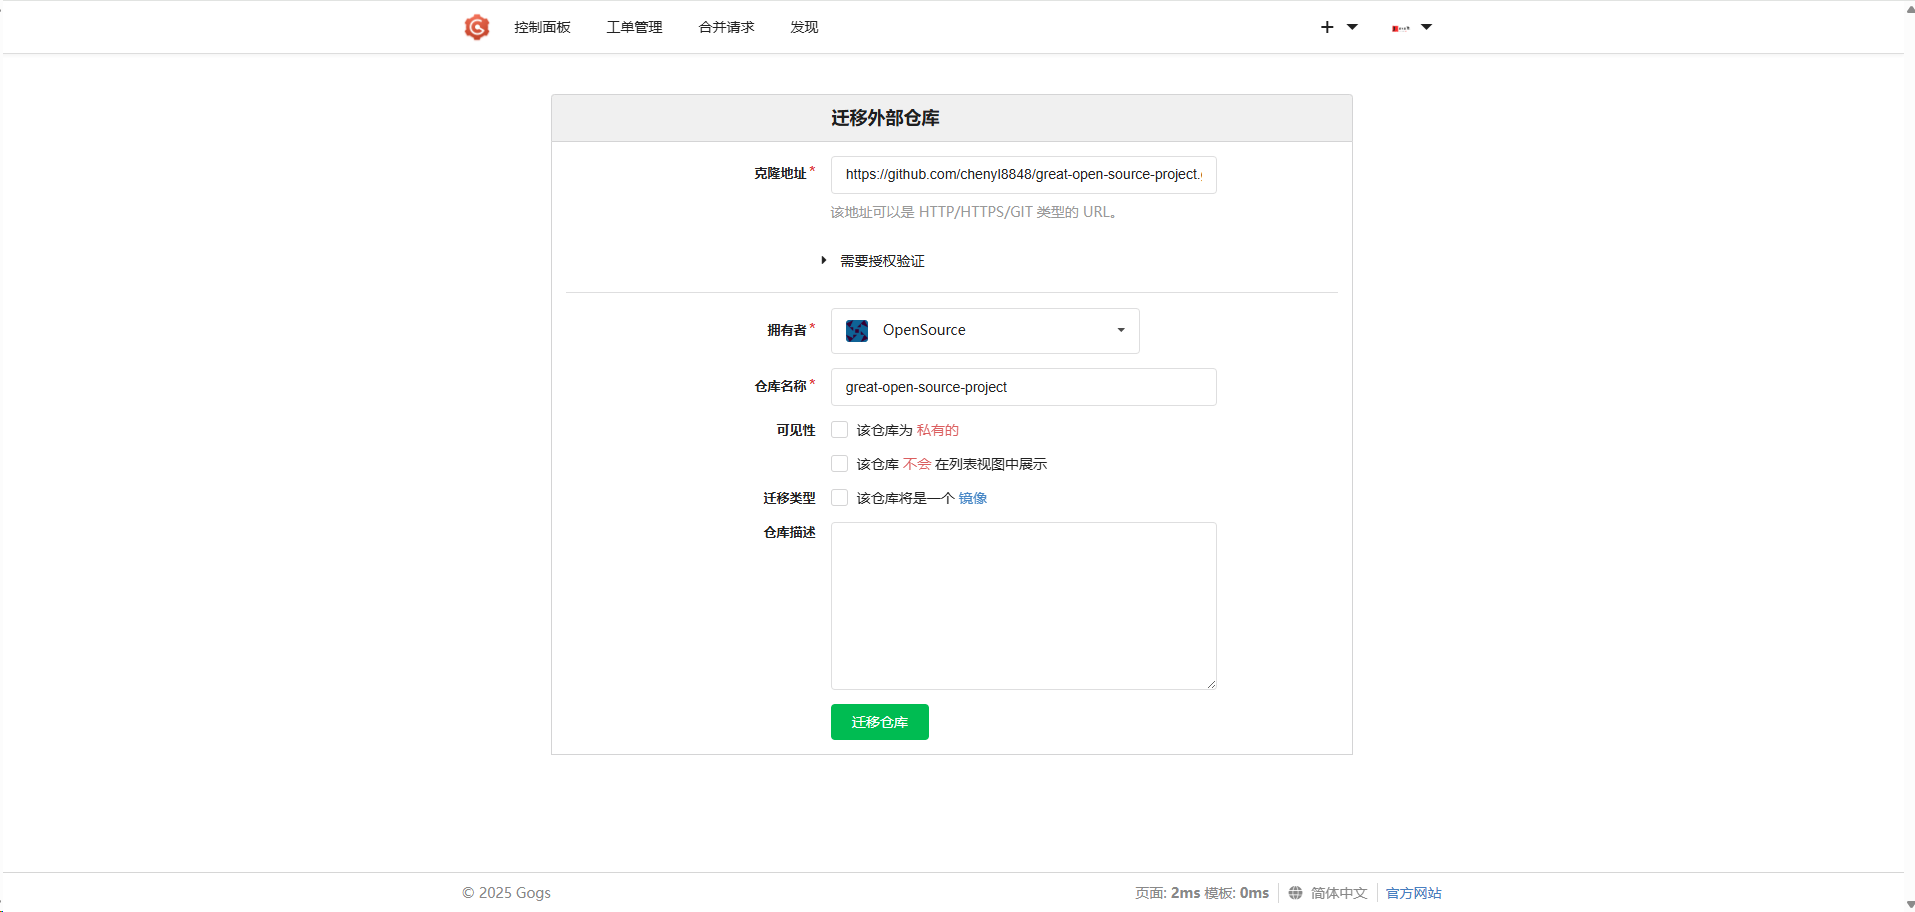The width and height of the screenshot is (1915, 912).
Task: Click the green 迁移仓库 button
Action: [x=879, y=722]
